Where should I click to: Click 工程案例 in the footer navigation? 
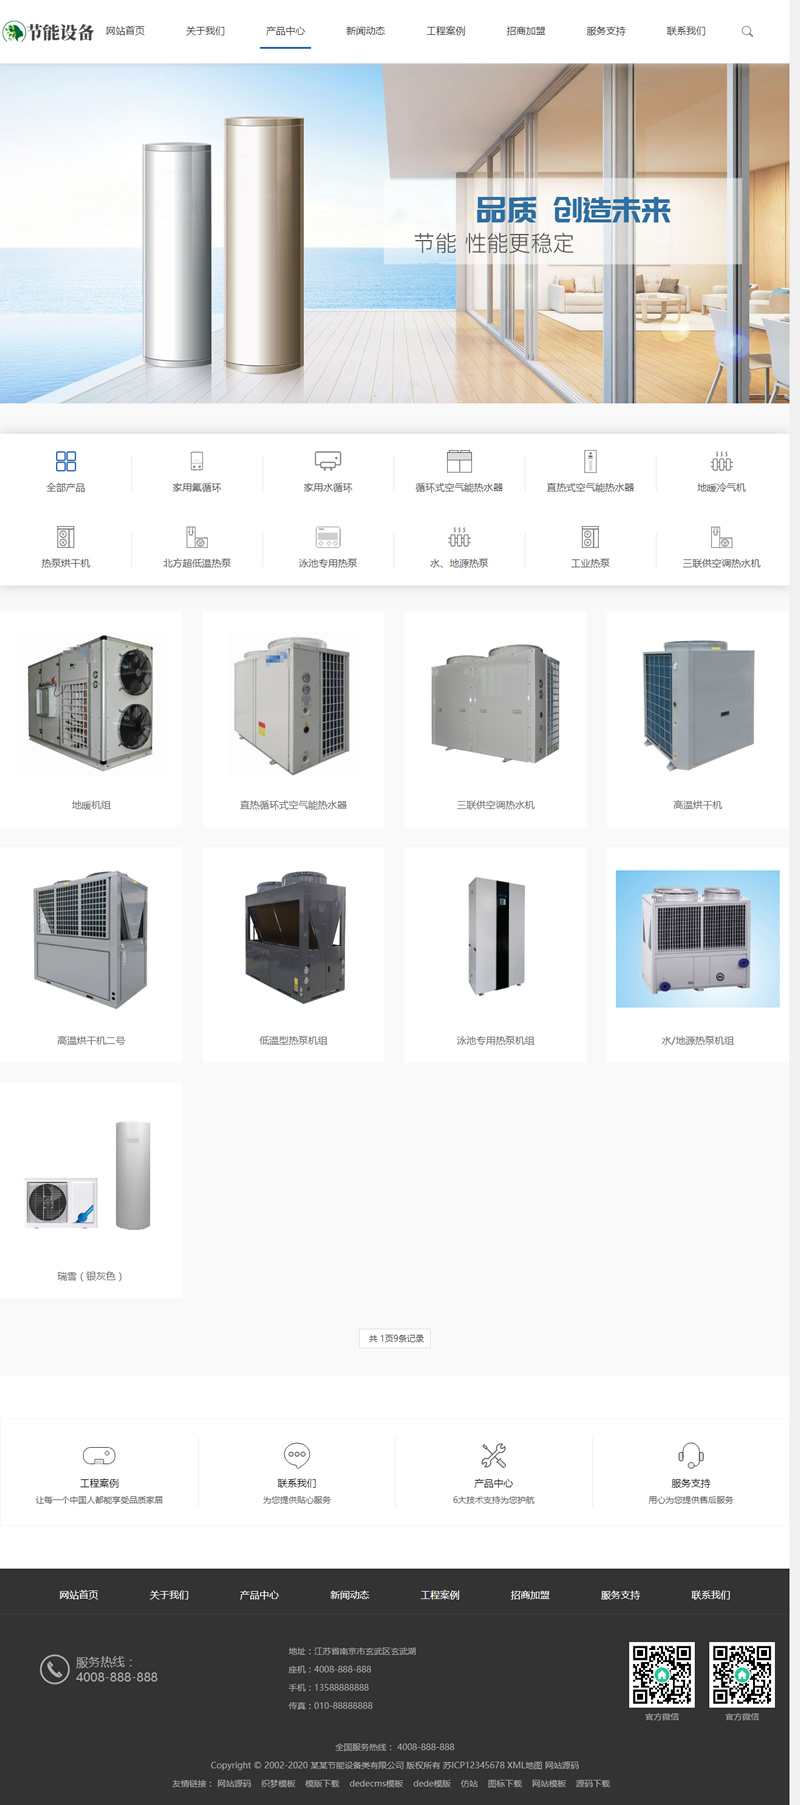[440, 1595]
